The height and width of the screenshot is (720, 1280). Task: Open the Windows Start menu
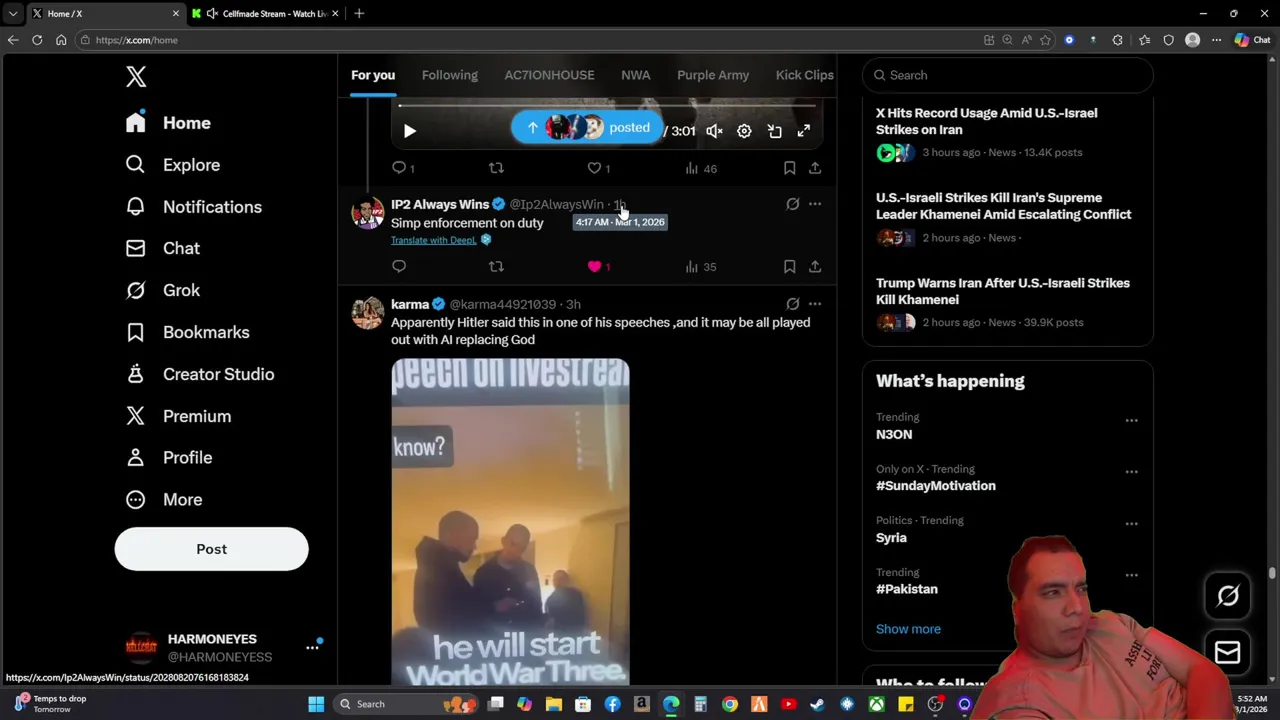coord(316,704)
